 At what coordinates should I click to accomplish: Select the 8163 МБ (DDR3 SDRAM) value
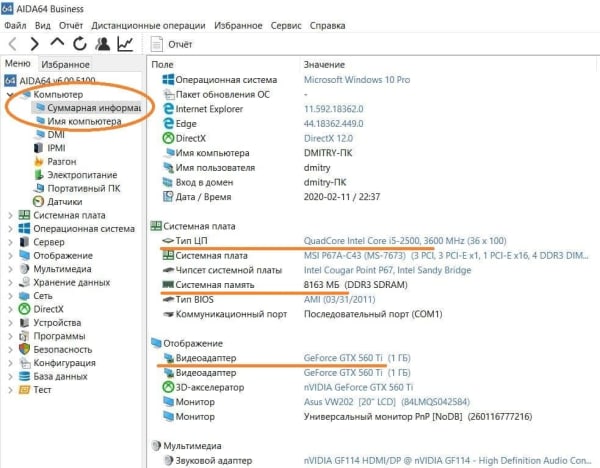(x=355, y=285)
